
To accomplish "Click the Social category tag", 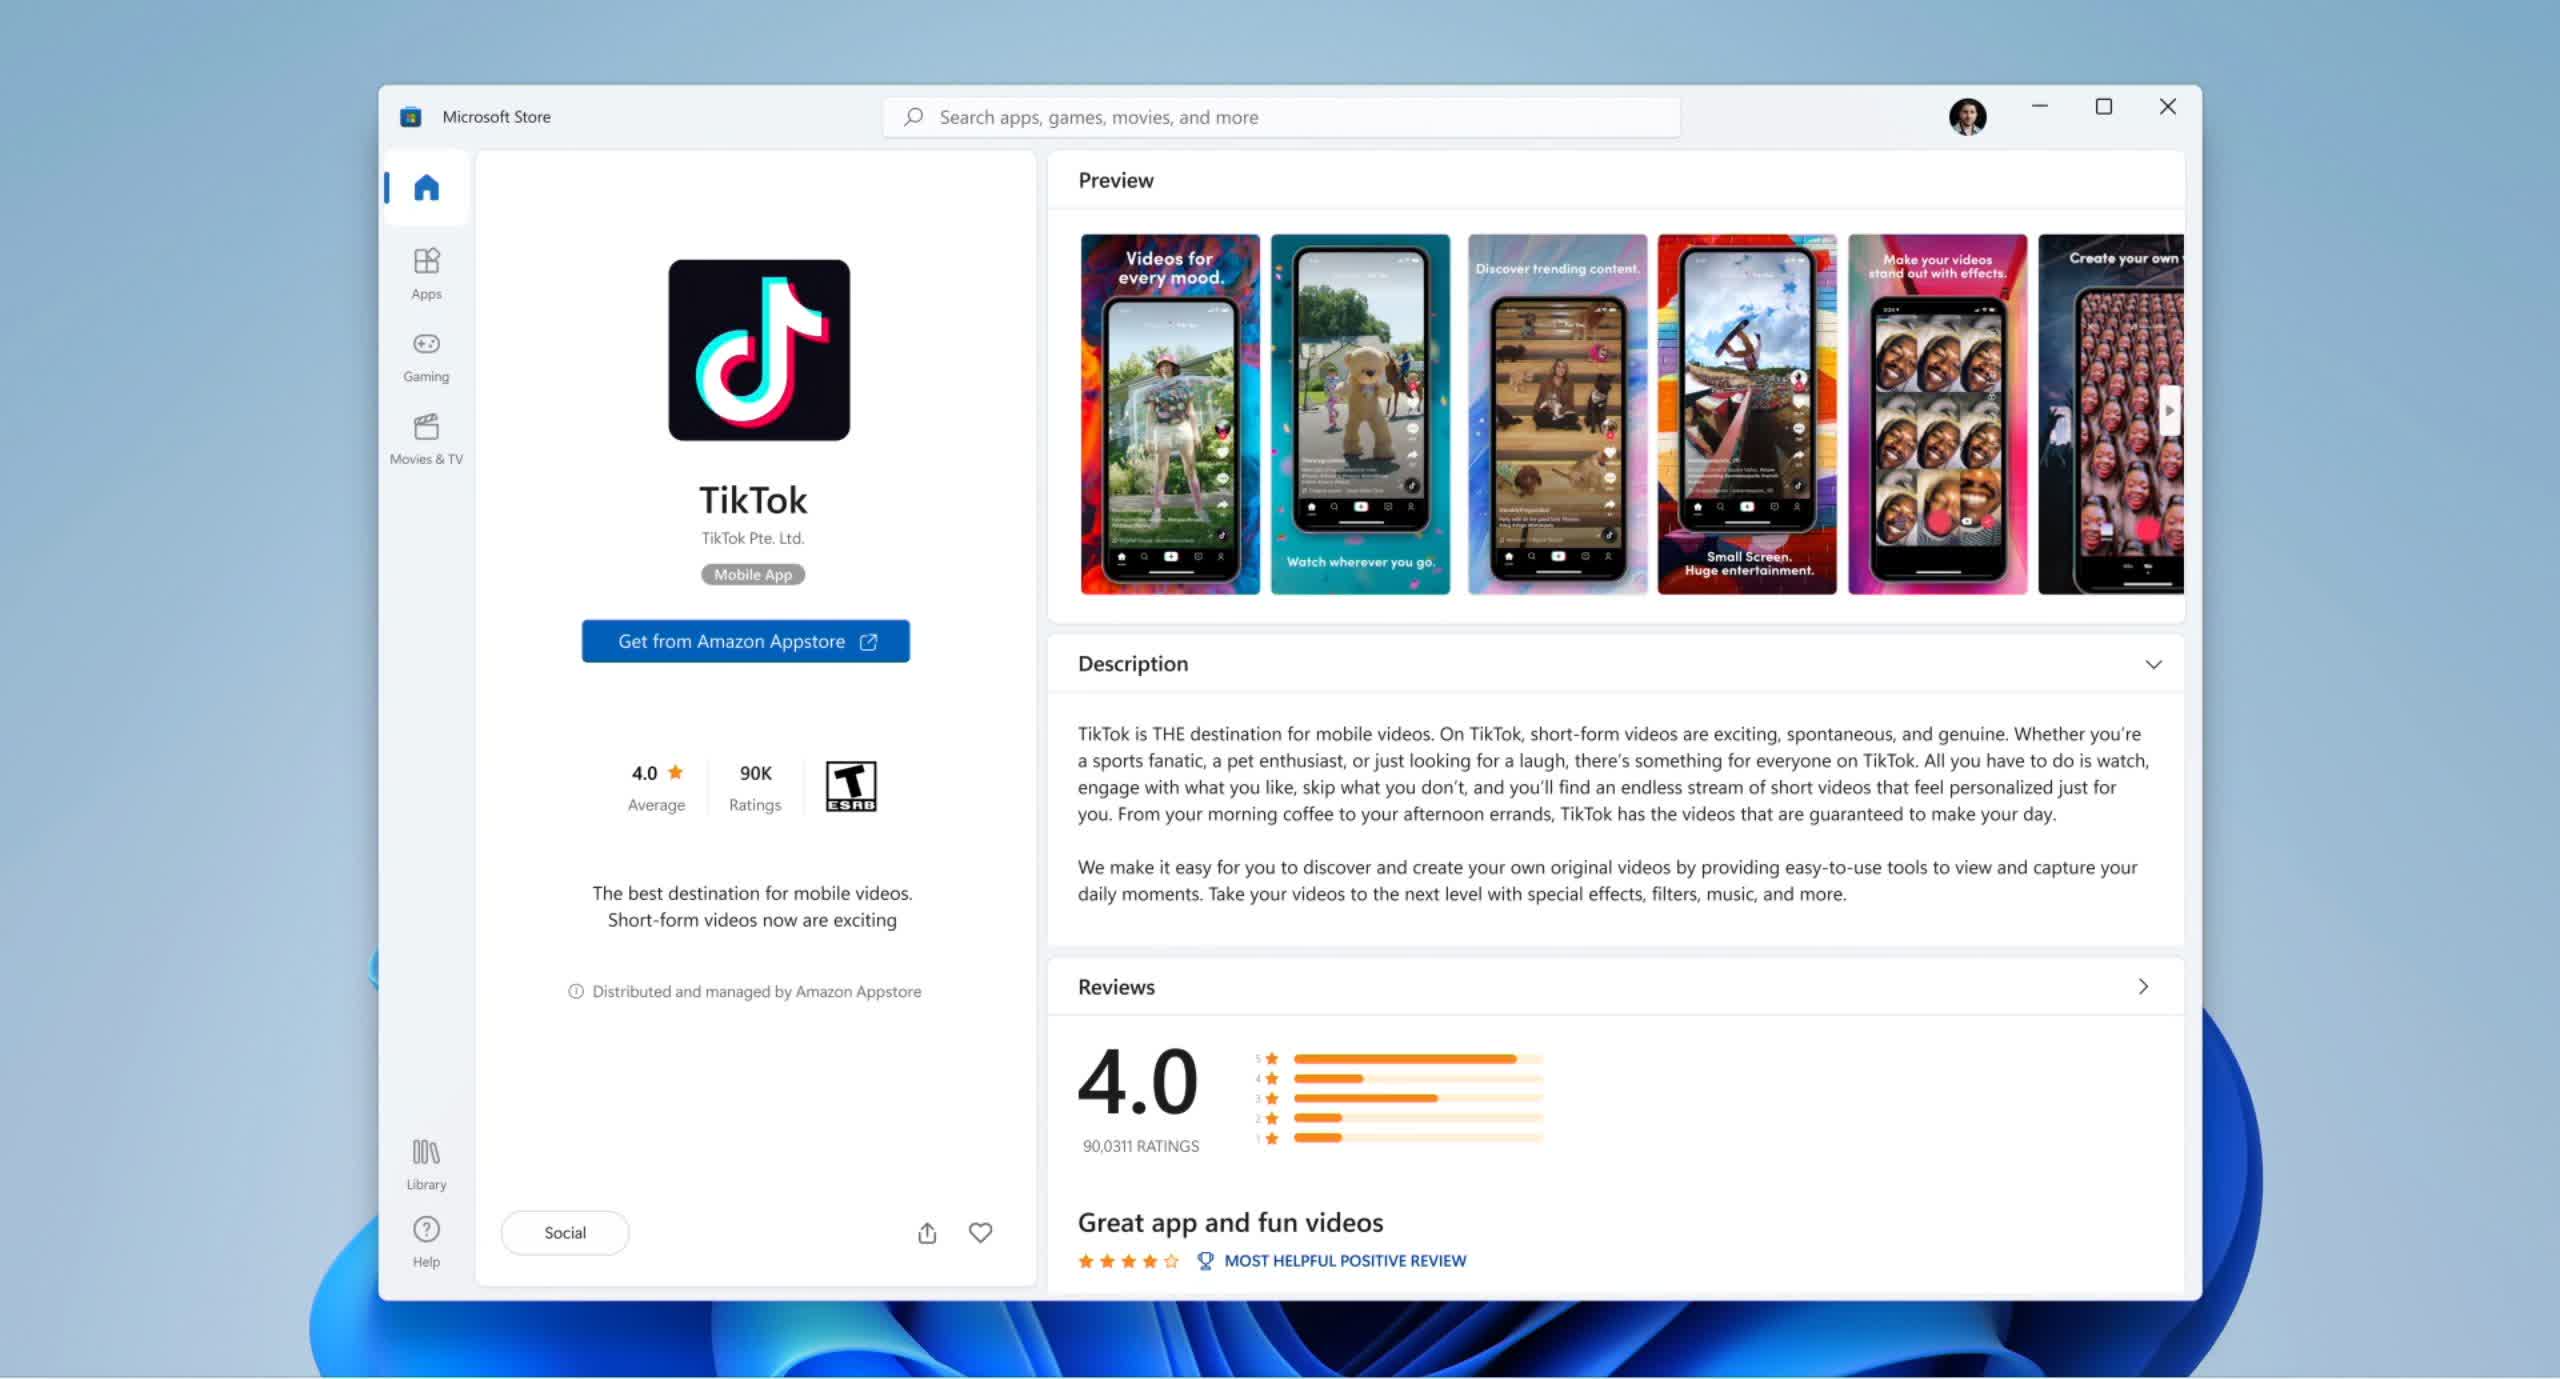I will point(565,1233).
